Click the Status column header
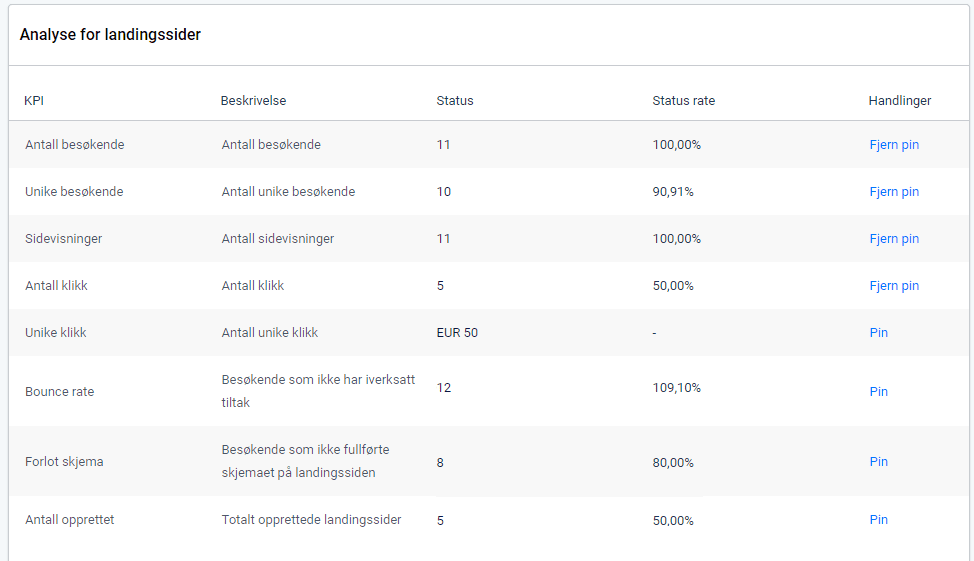 point(455,101)
